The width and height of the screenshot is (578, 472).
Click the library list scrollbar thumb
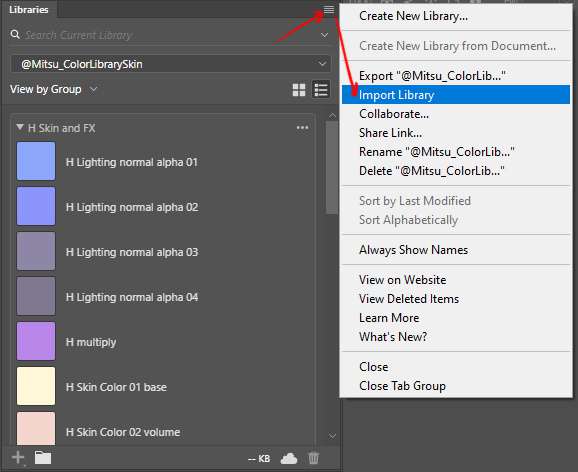[331, 168]
